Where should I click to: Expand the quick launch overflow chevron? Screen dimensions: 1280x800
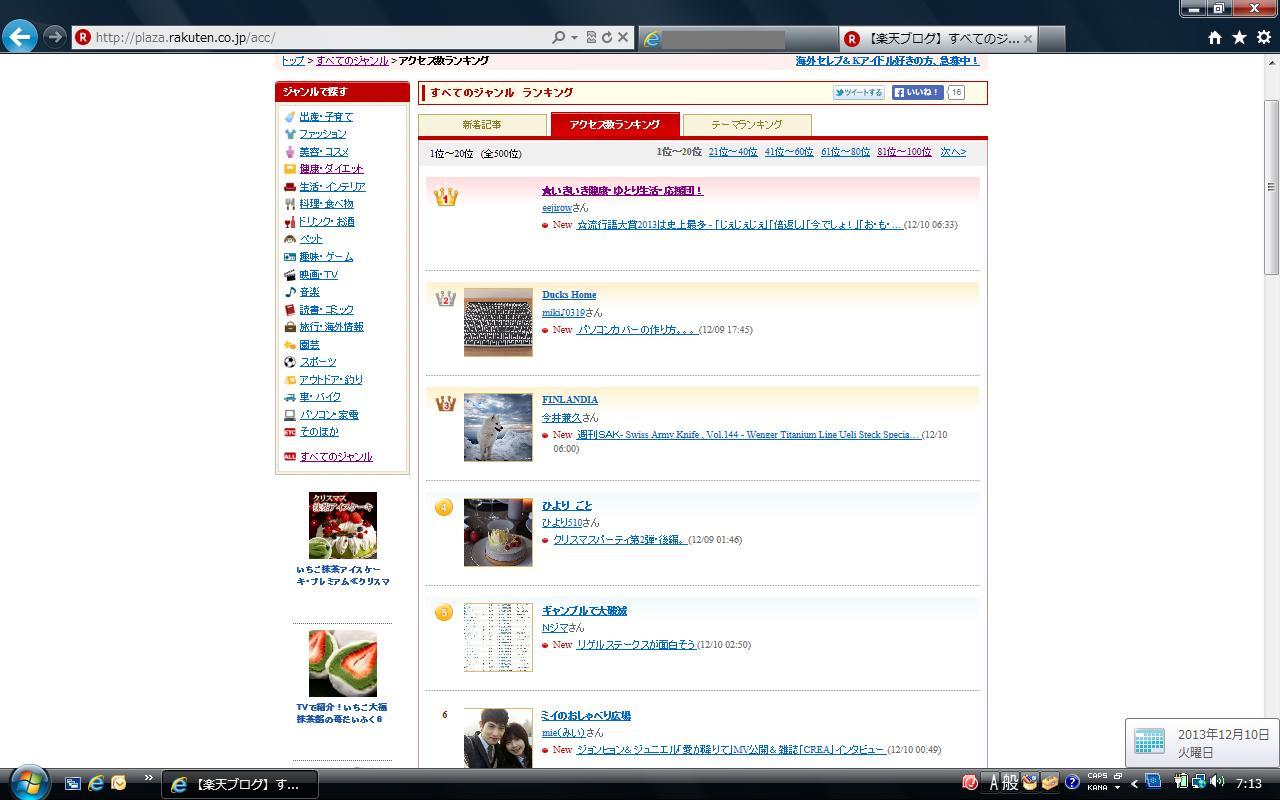click(149, 778)
